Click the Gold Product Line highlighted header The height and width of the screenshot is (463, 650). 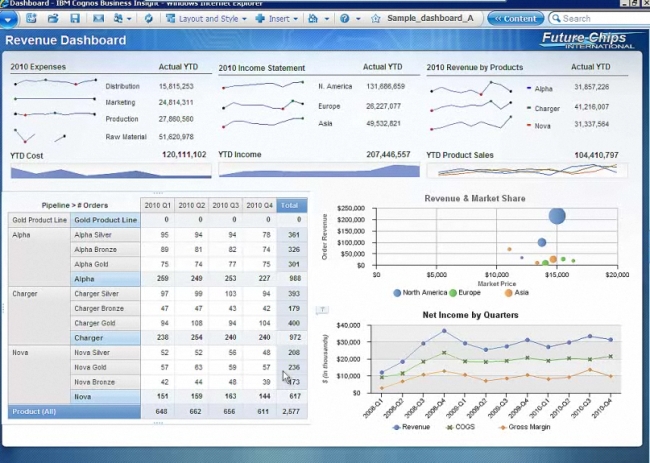(105, 220)
